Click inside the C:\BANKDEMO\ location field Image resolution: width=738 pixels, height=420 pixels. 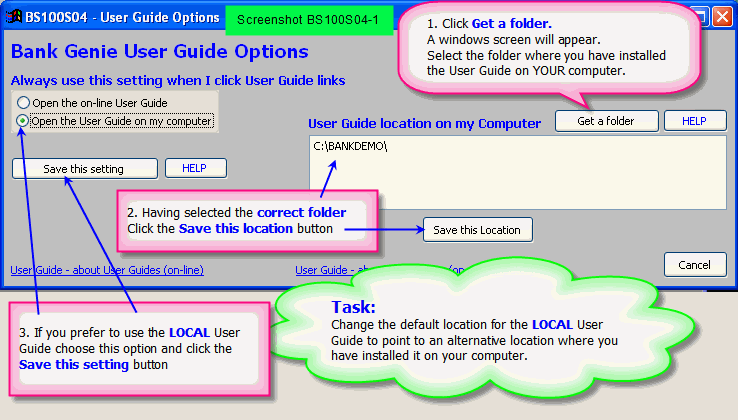[x=518, y=173]
